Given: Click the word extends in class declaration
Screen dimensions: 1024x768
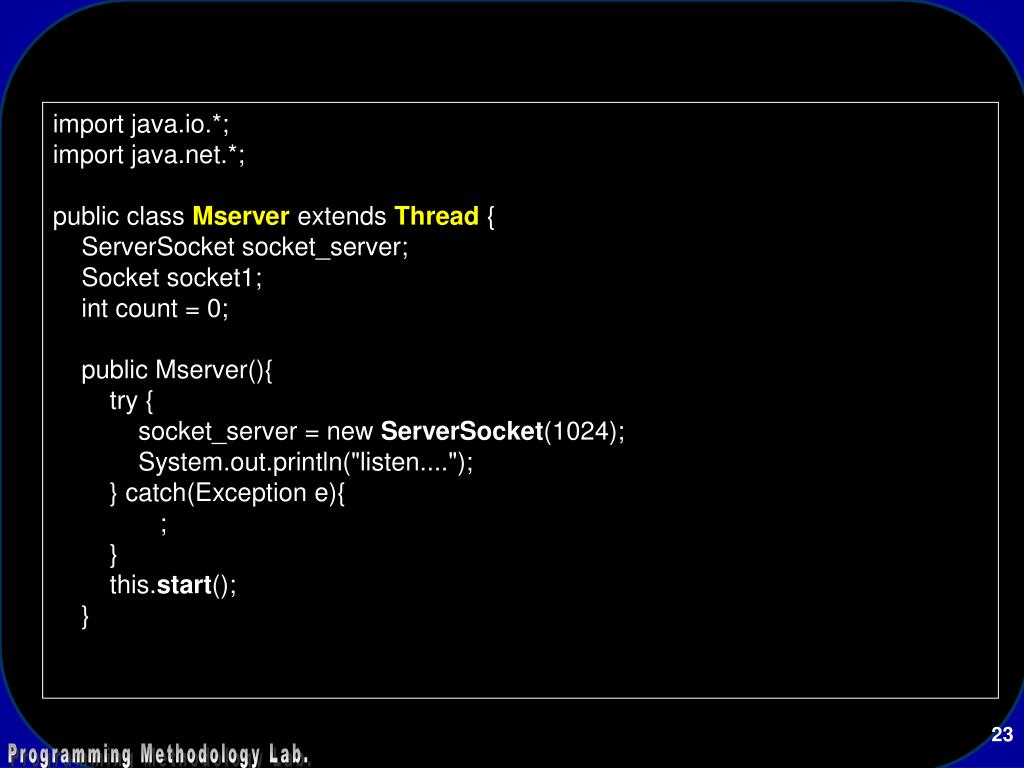Looking at the screenshot, I should pos(342,216).
